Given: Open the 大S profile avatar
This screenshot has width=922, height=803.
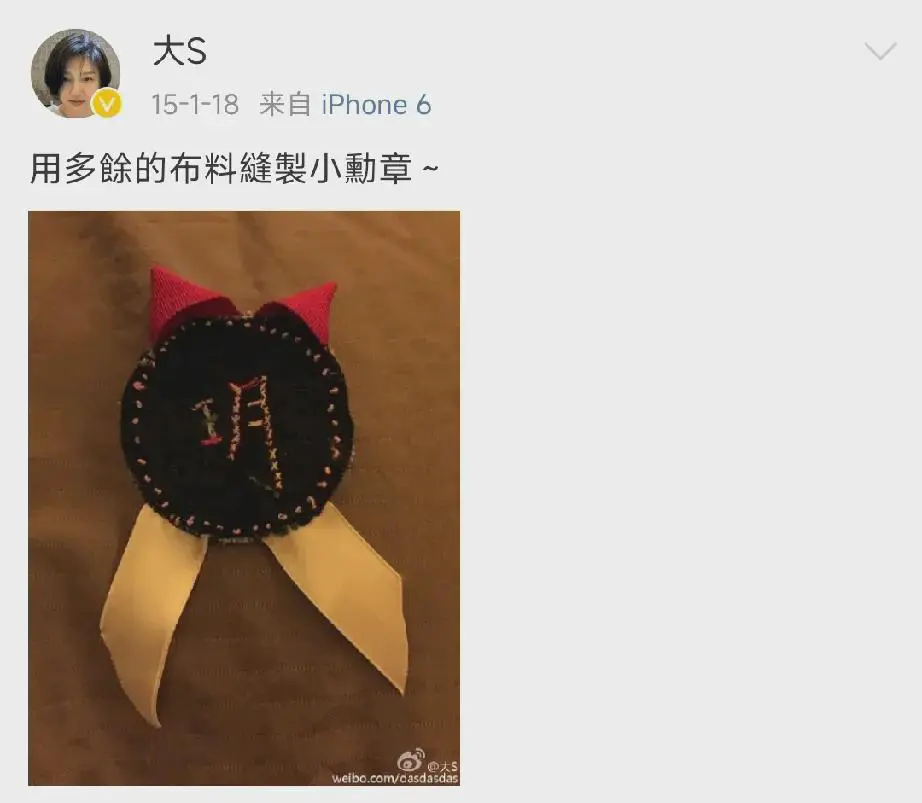Looking at the screenshot, I should point(76,73).
